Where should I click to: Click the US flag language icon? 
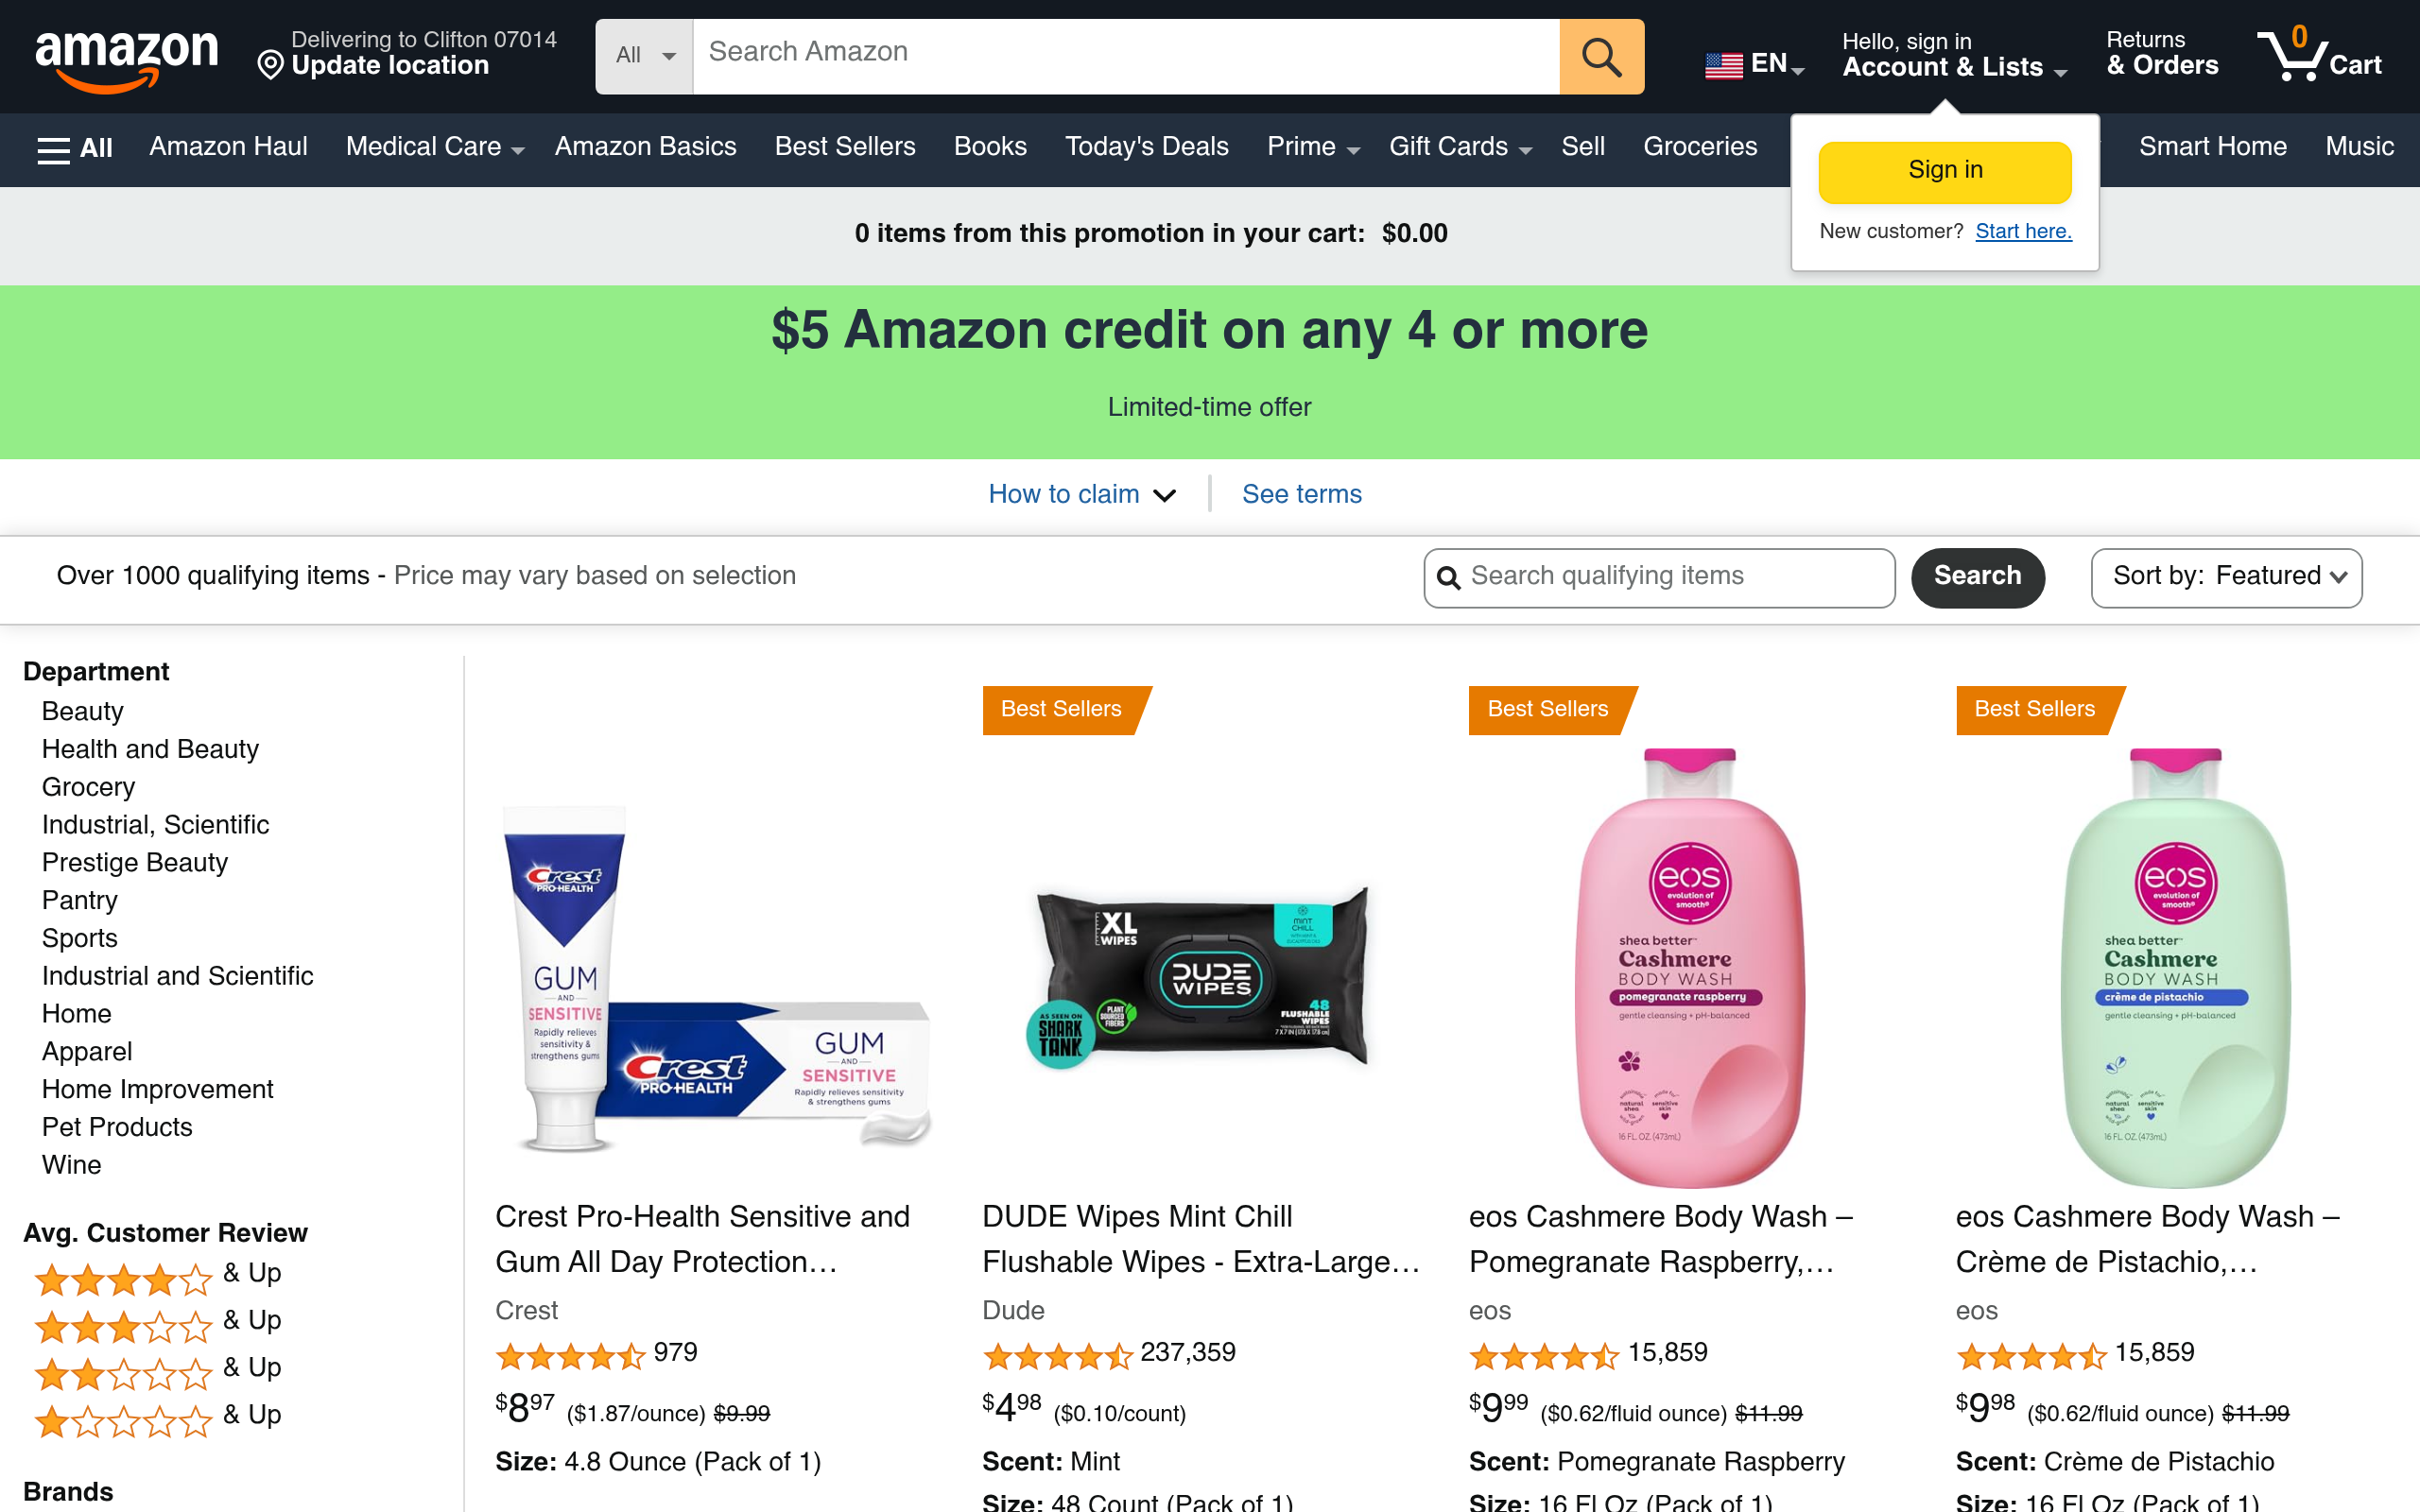pyautogui.click(x=1723, y=66)
